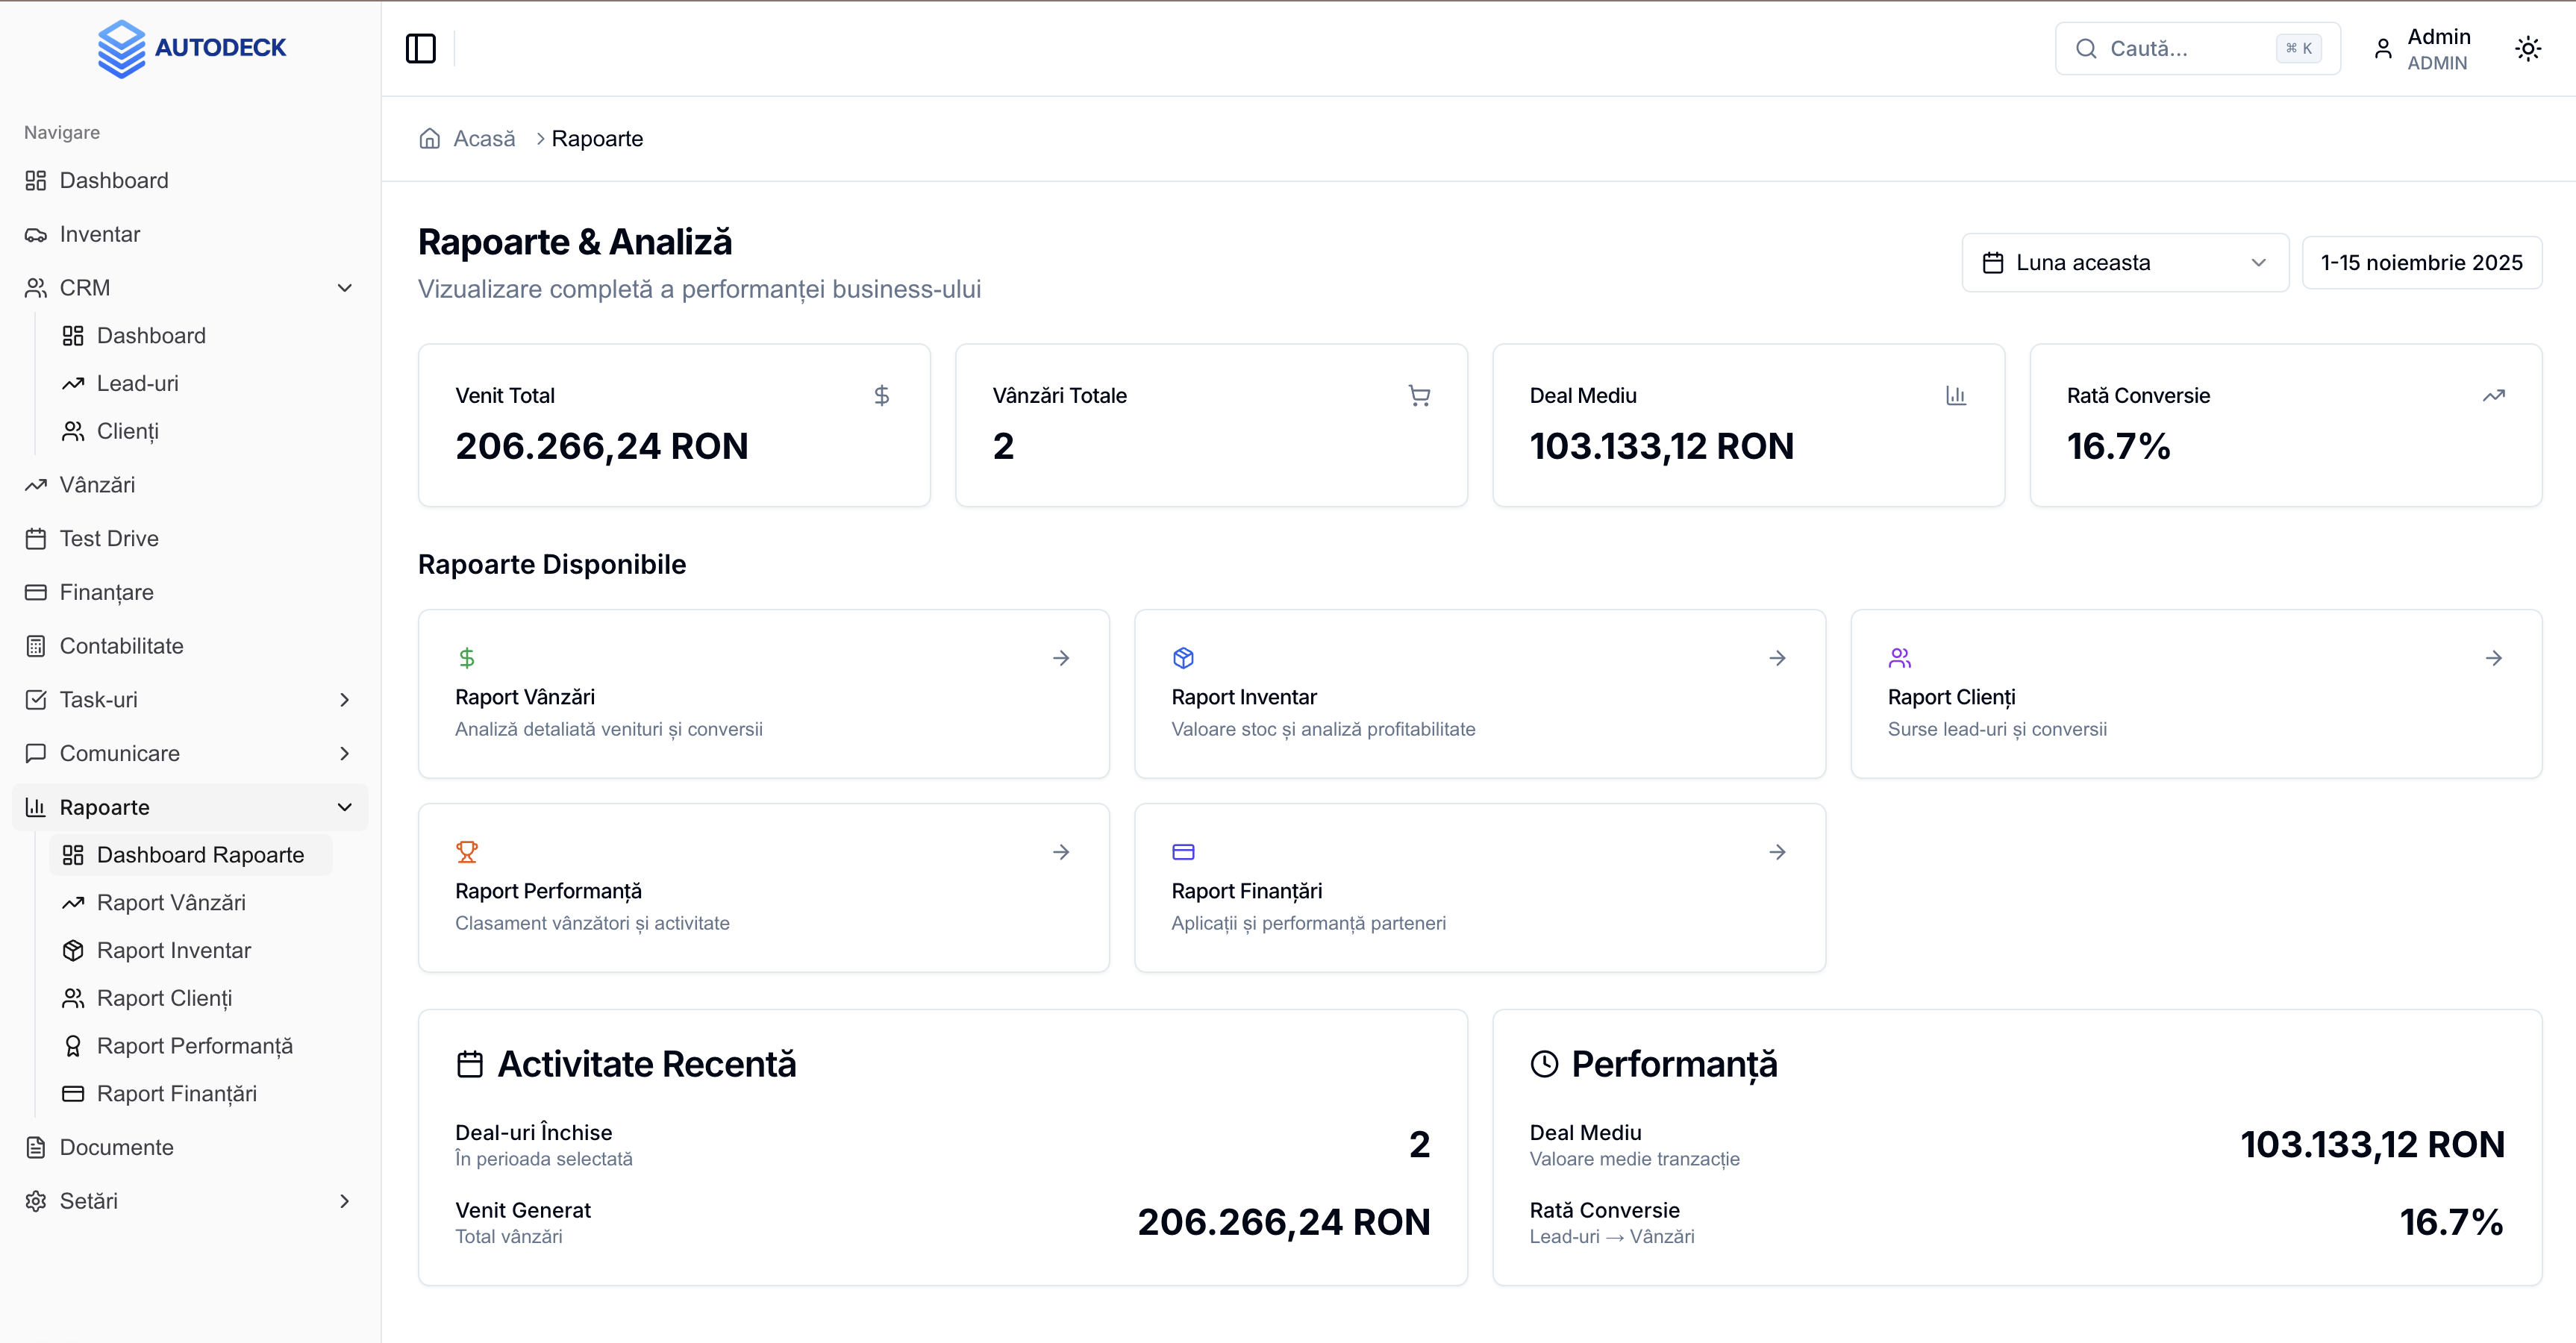Collapse the CRM sidebar section
2576x1343 pixels.
pos(345,288)
